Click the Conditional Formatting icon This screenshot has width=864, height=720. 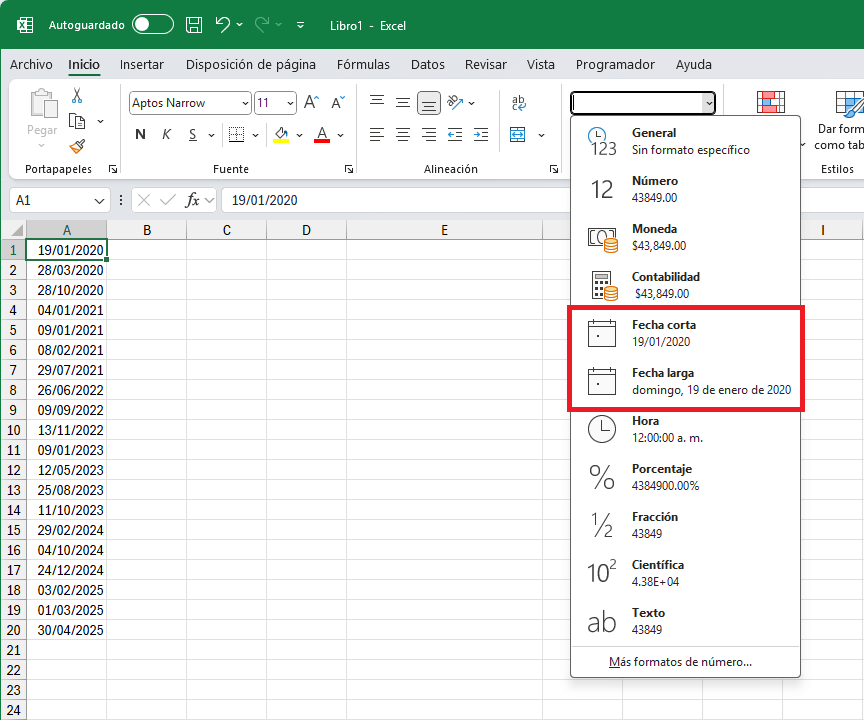tap(770, 102)
